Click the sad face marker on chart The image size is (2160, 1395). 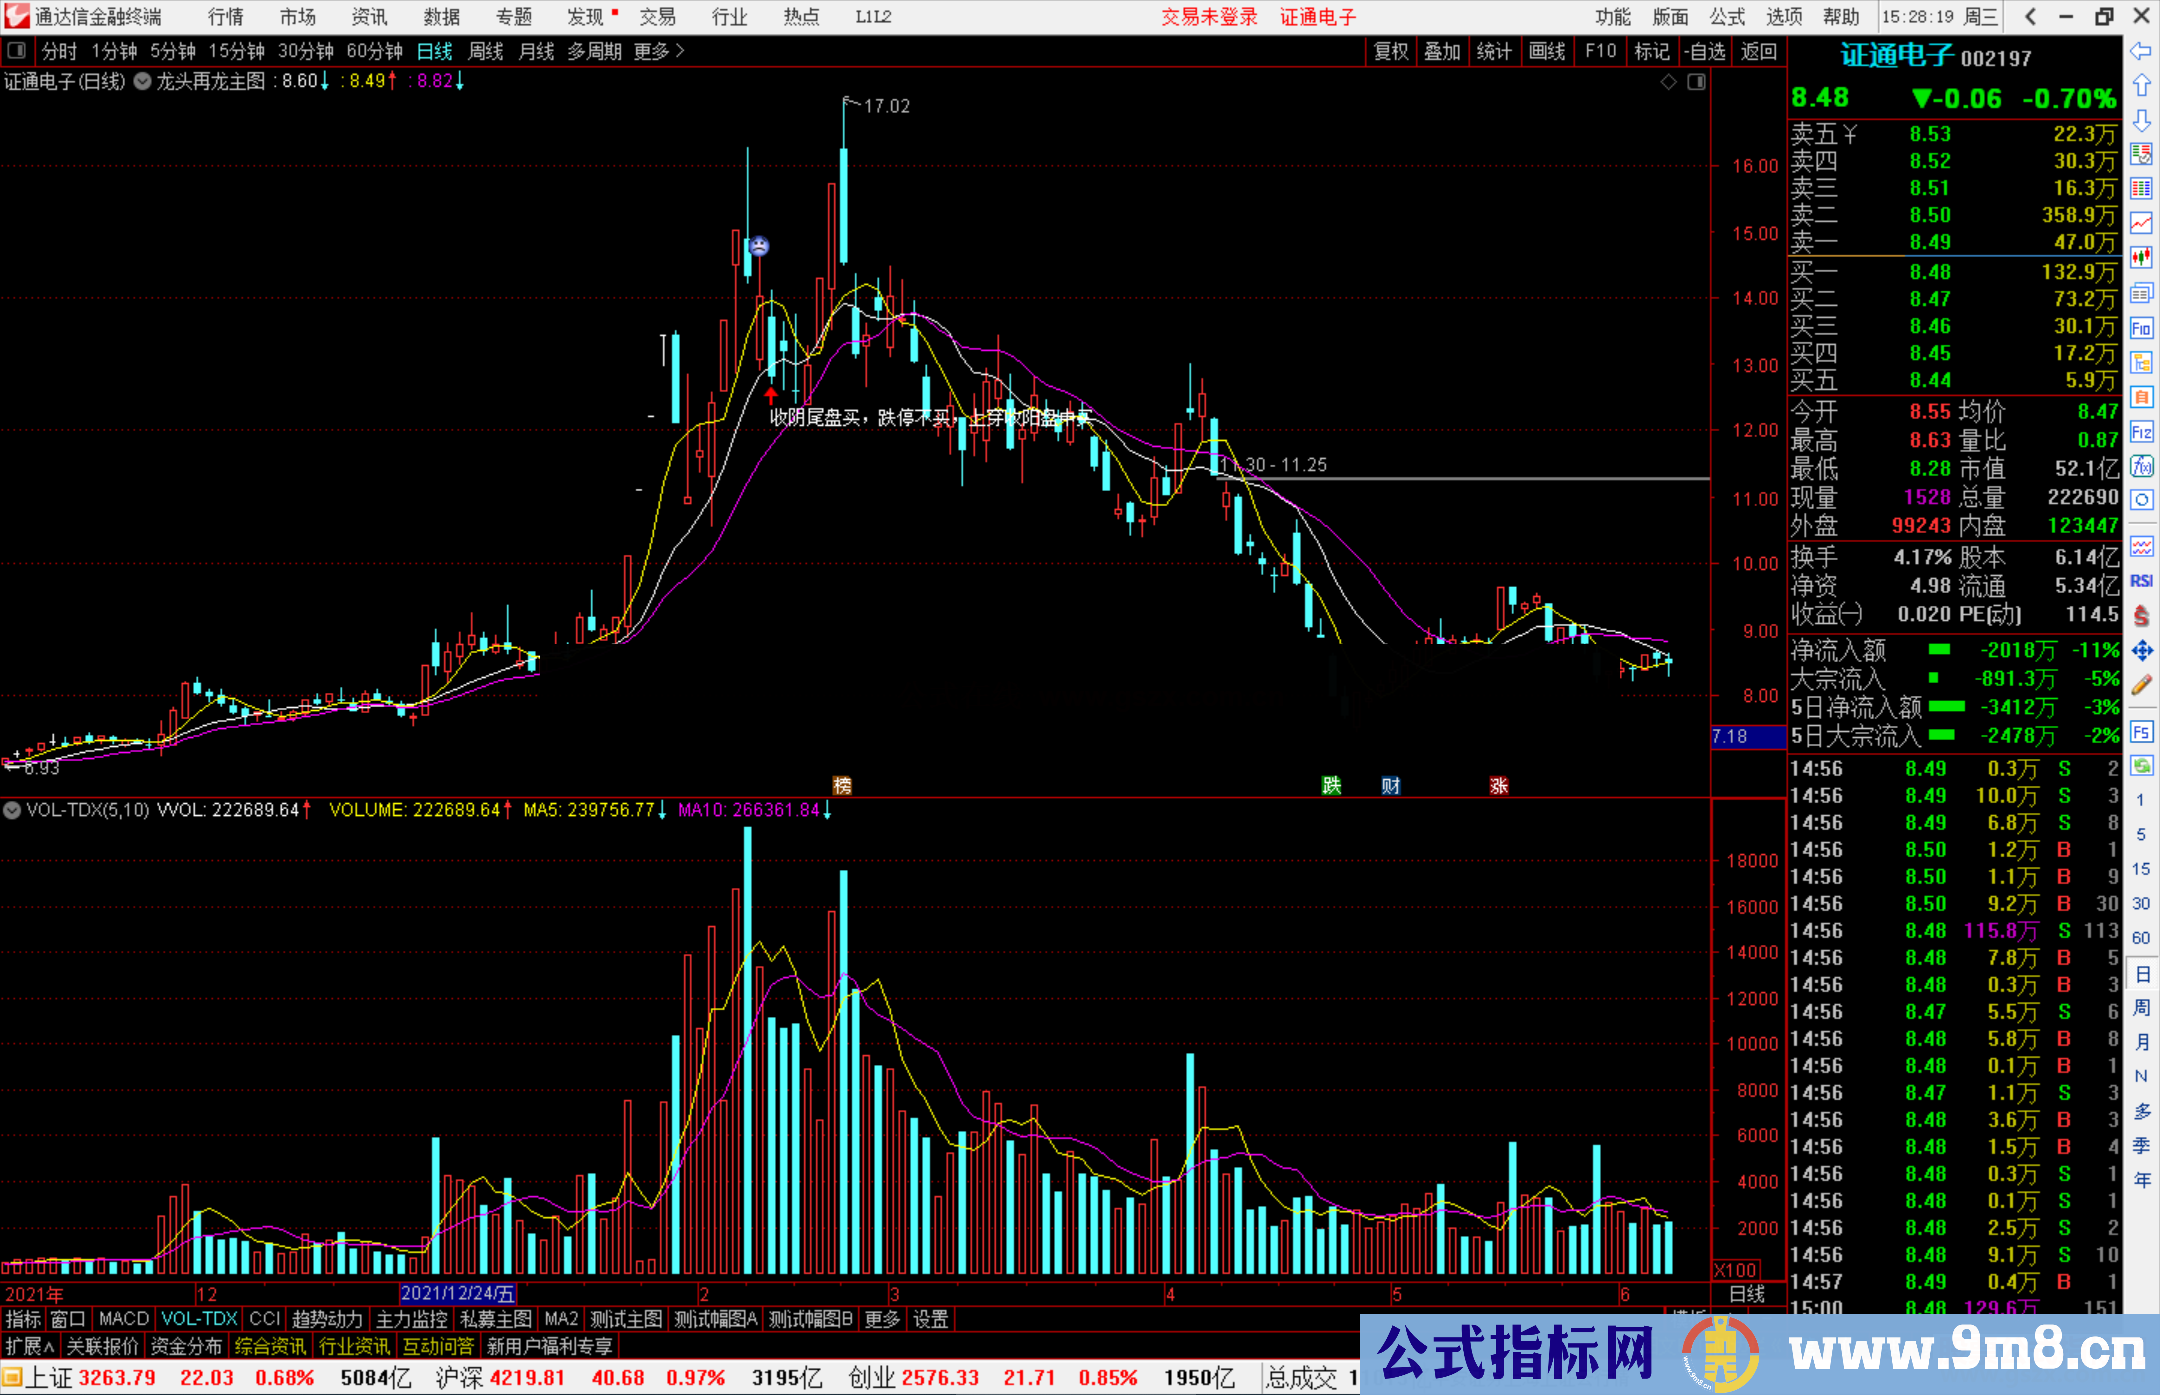[760, 246]
